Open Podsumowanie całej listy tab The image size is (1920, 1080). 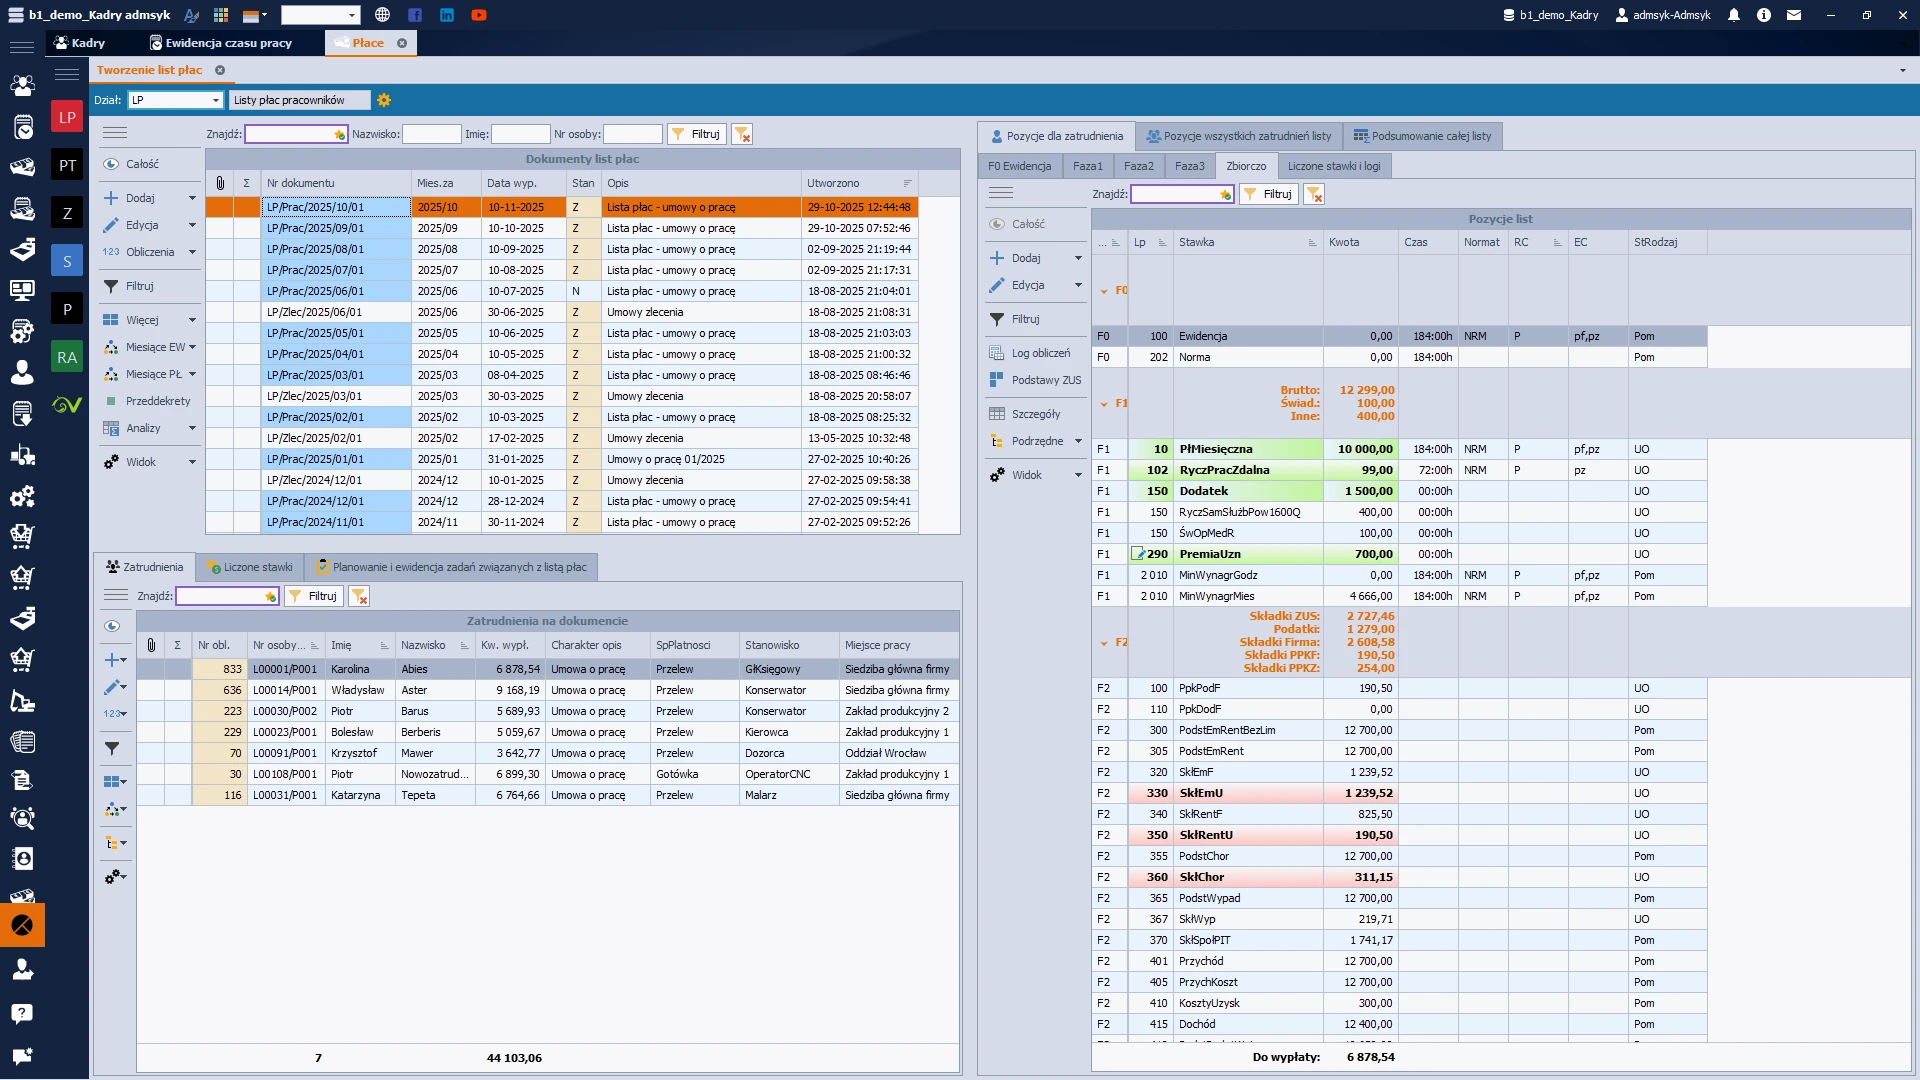click(1422, 136)
